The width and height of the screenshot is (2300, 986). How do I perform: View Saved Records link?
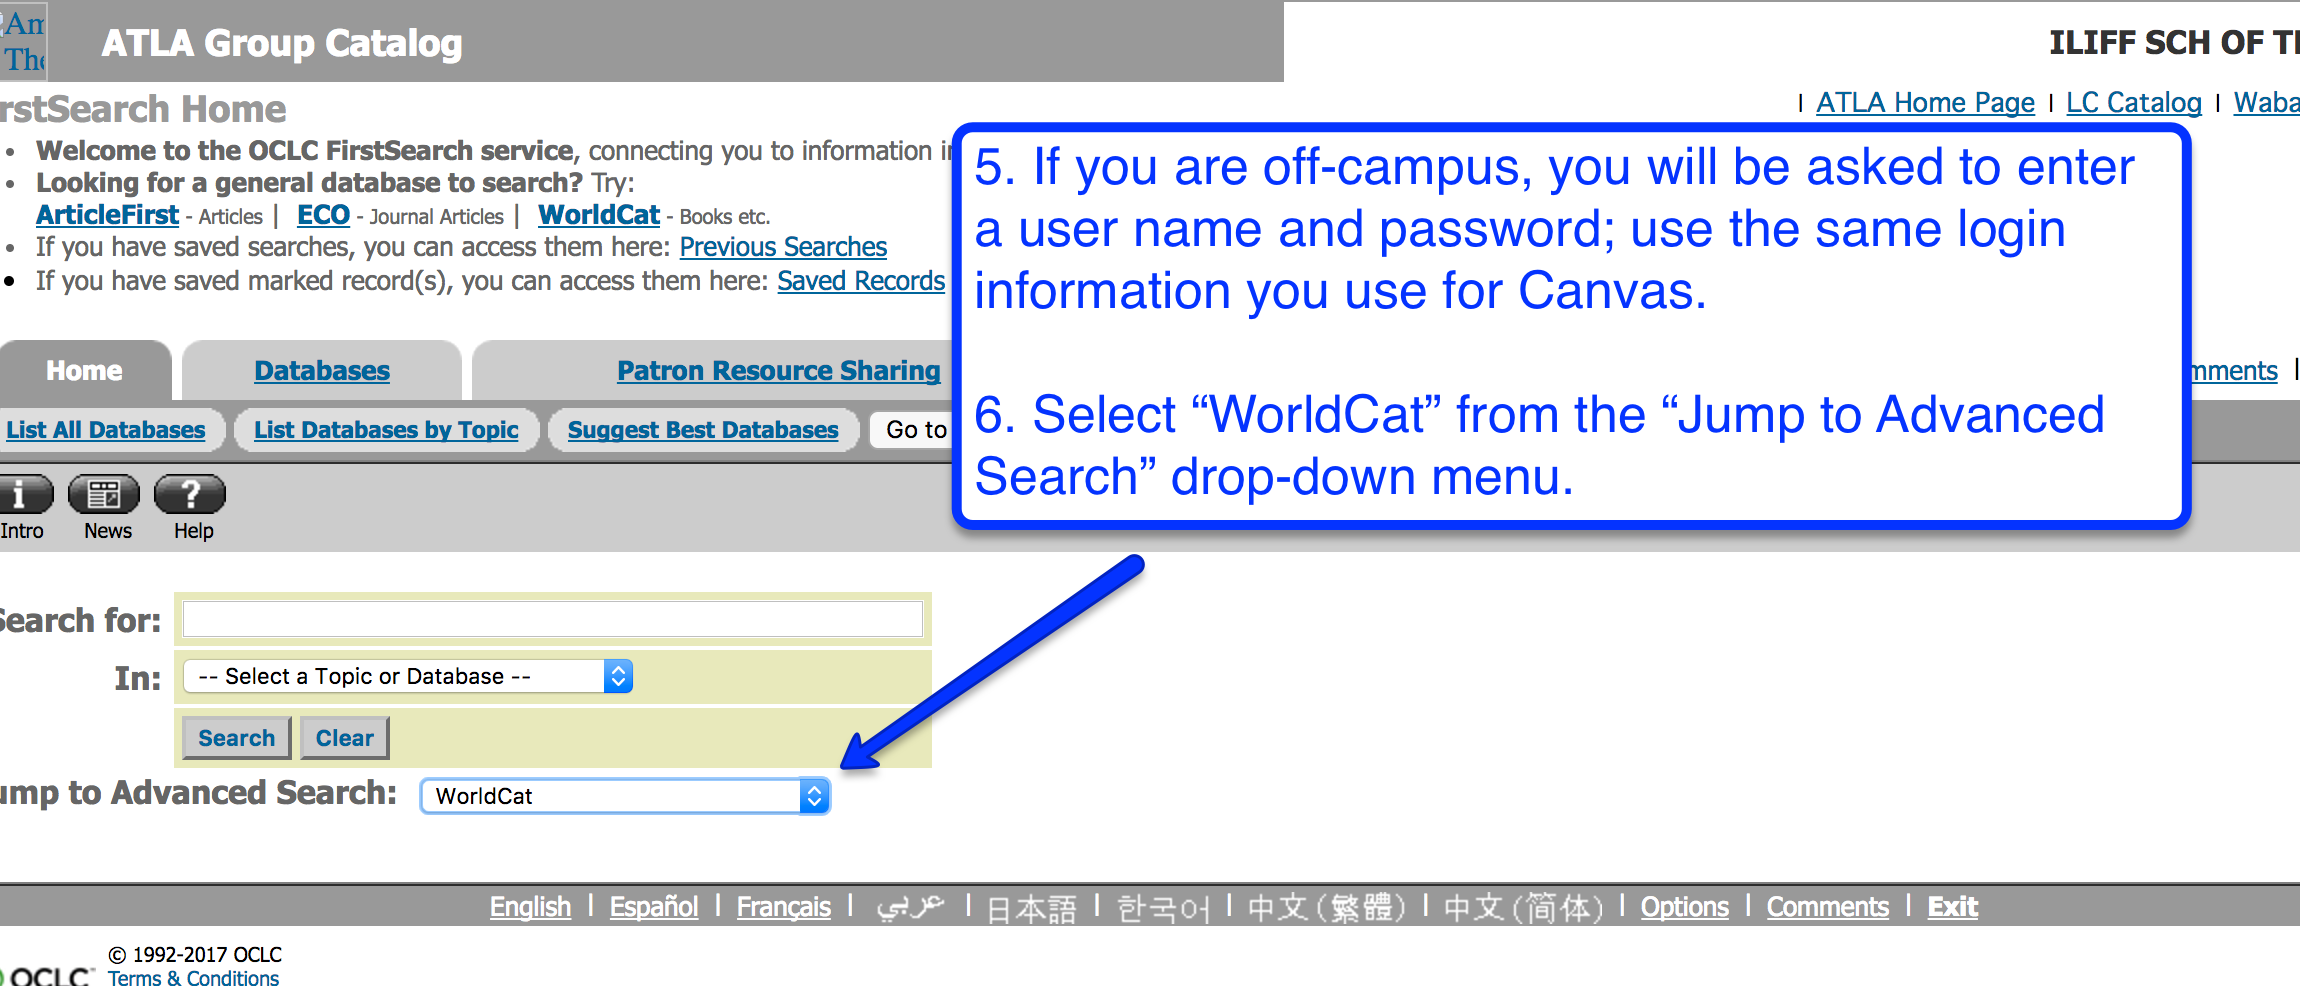[x=861, y=281]
